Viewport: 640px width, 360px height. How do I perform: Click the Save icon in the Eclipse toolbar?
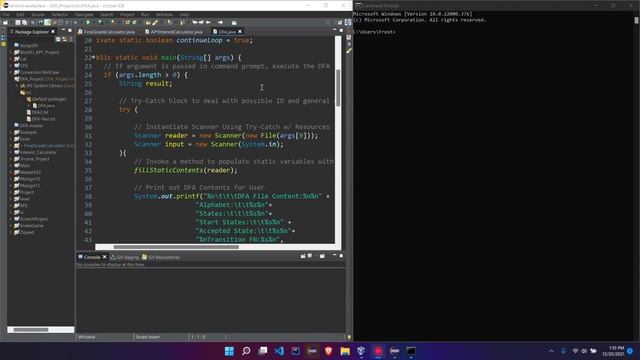18,22
